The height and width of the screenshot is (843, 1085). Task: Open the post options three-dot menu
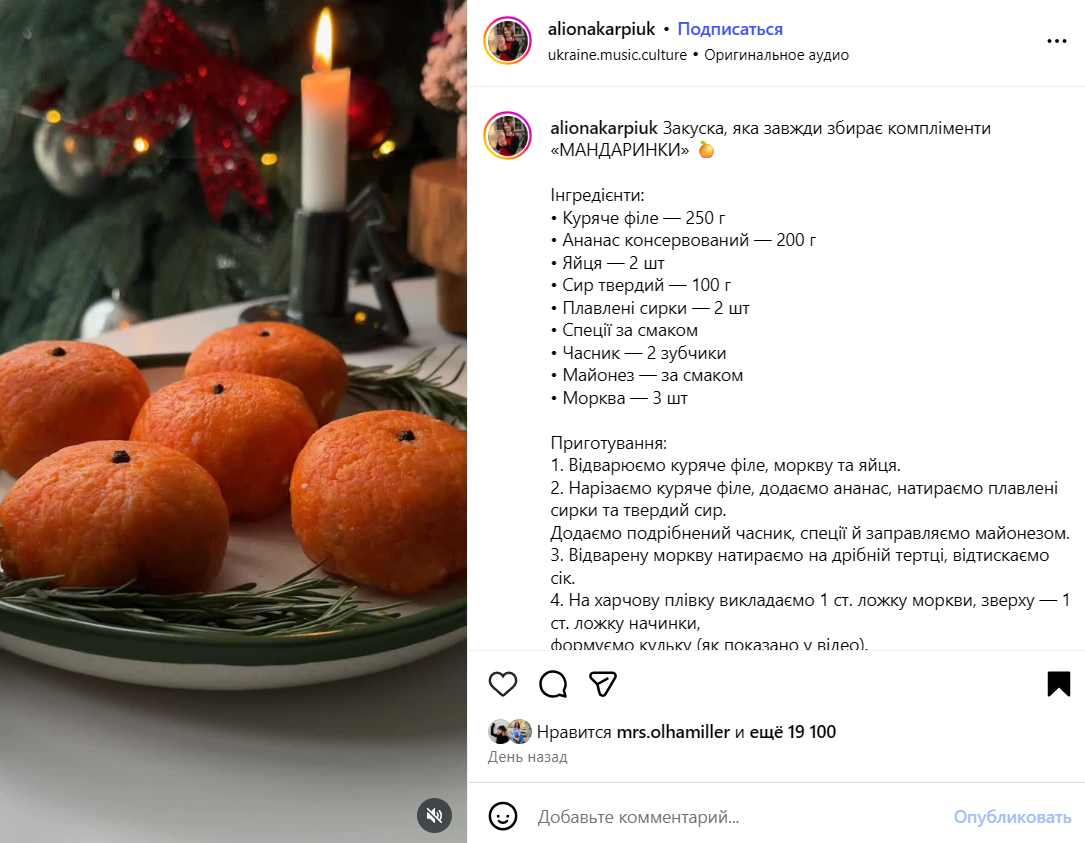tap(1057, 41)
